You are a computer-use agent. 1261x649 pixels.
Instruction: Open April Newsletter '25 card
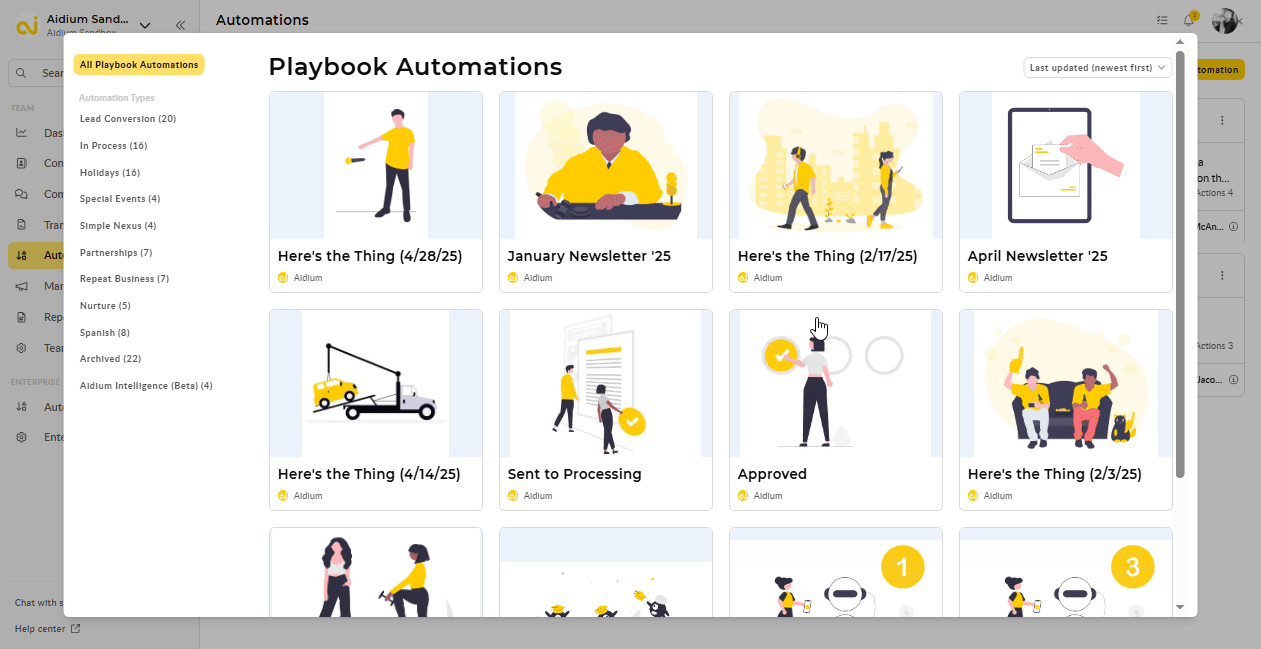[x=1066, y=192]
